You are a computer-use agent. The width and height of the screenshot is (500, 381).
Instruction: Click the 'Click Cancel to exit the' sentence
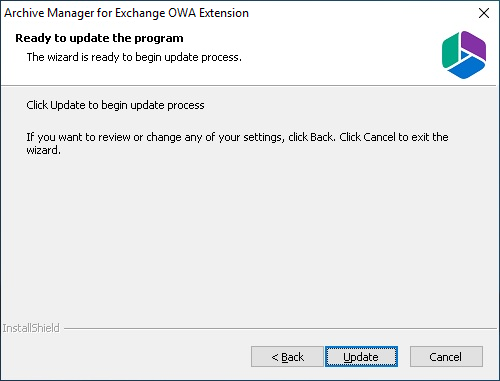point(394,137)
